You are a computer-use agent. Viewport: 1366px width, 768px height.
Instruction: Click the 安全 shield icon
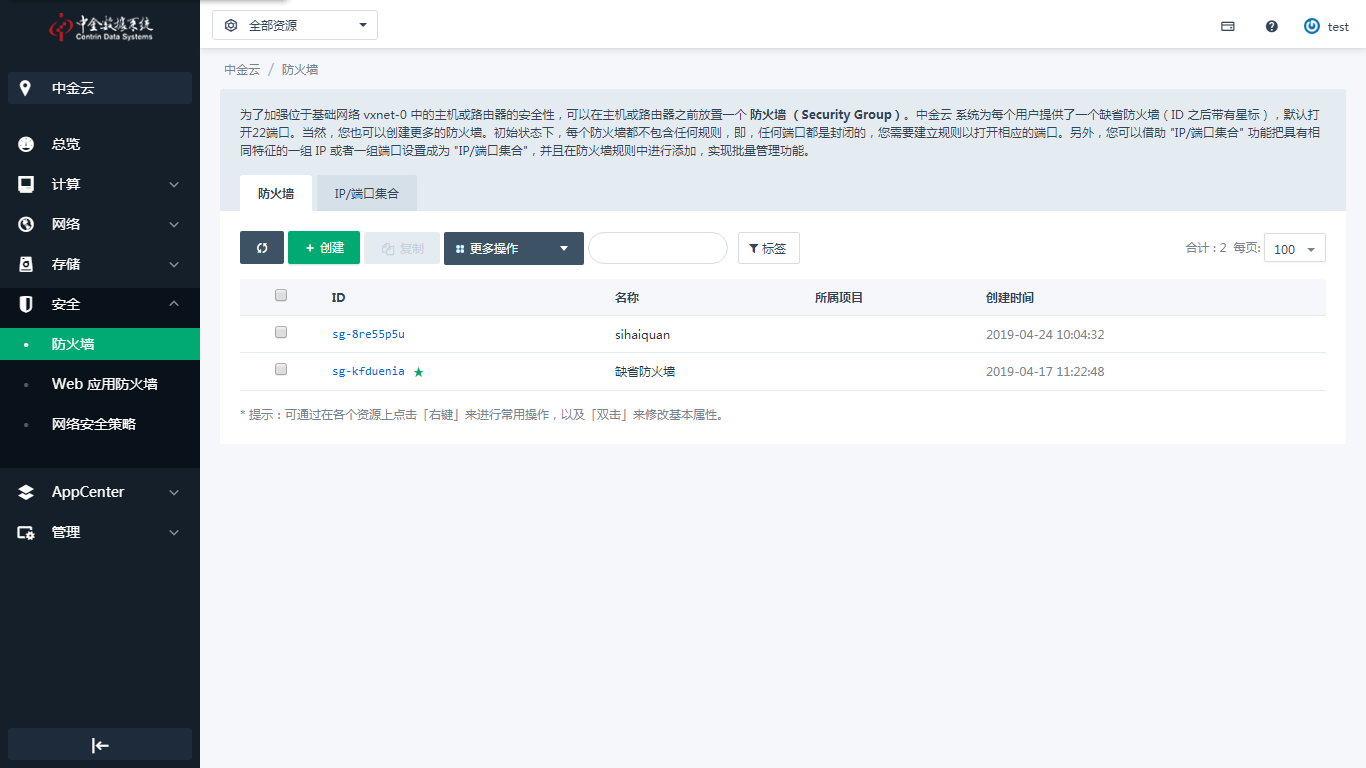(26, 304)
